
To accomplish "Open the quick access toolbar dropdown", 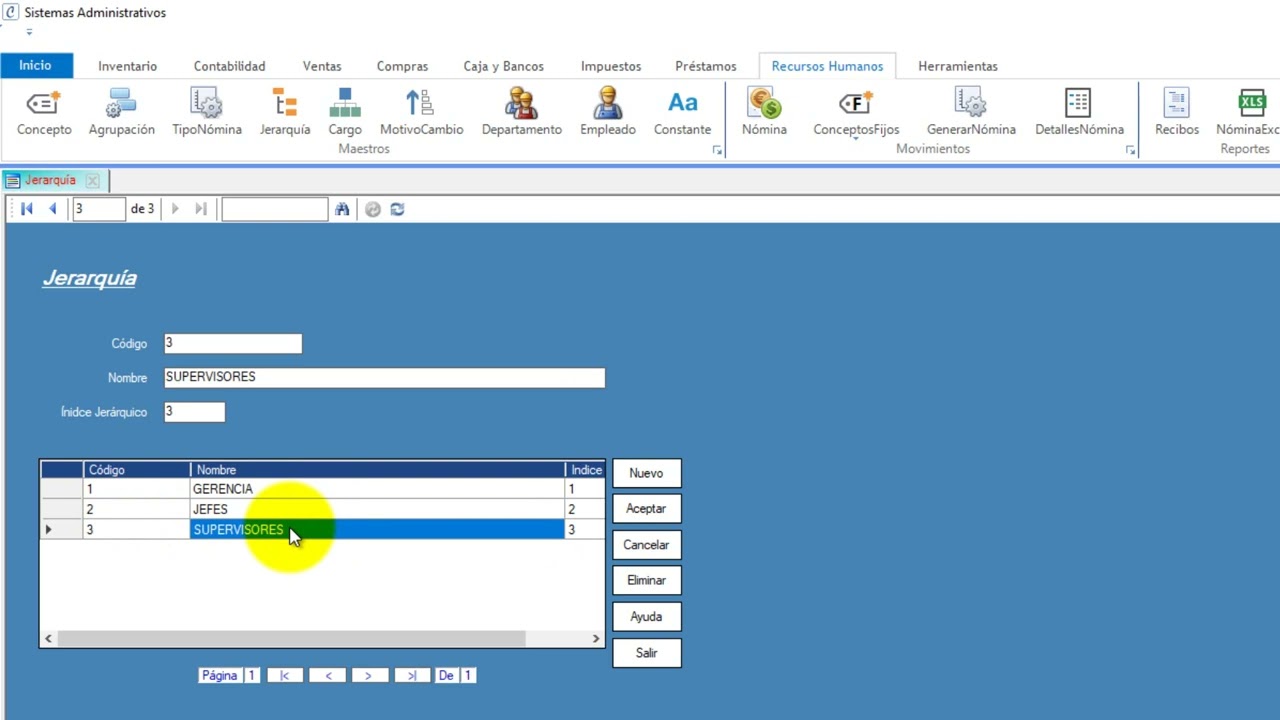I will click(29, 32).
